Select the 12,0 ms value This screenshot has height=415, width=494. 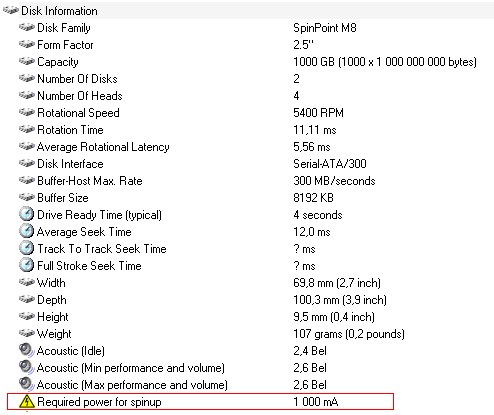tap(312, 232)
